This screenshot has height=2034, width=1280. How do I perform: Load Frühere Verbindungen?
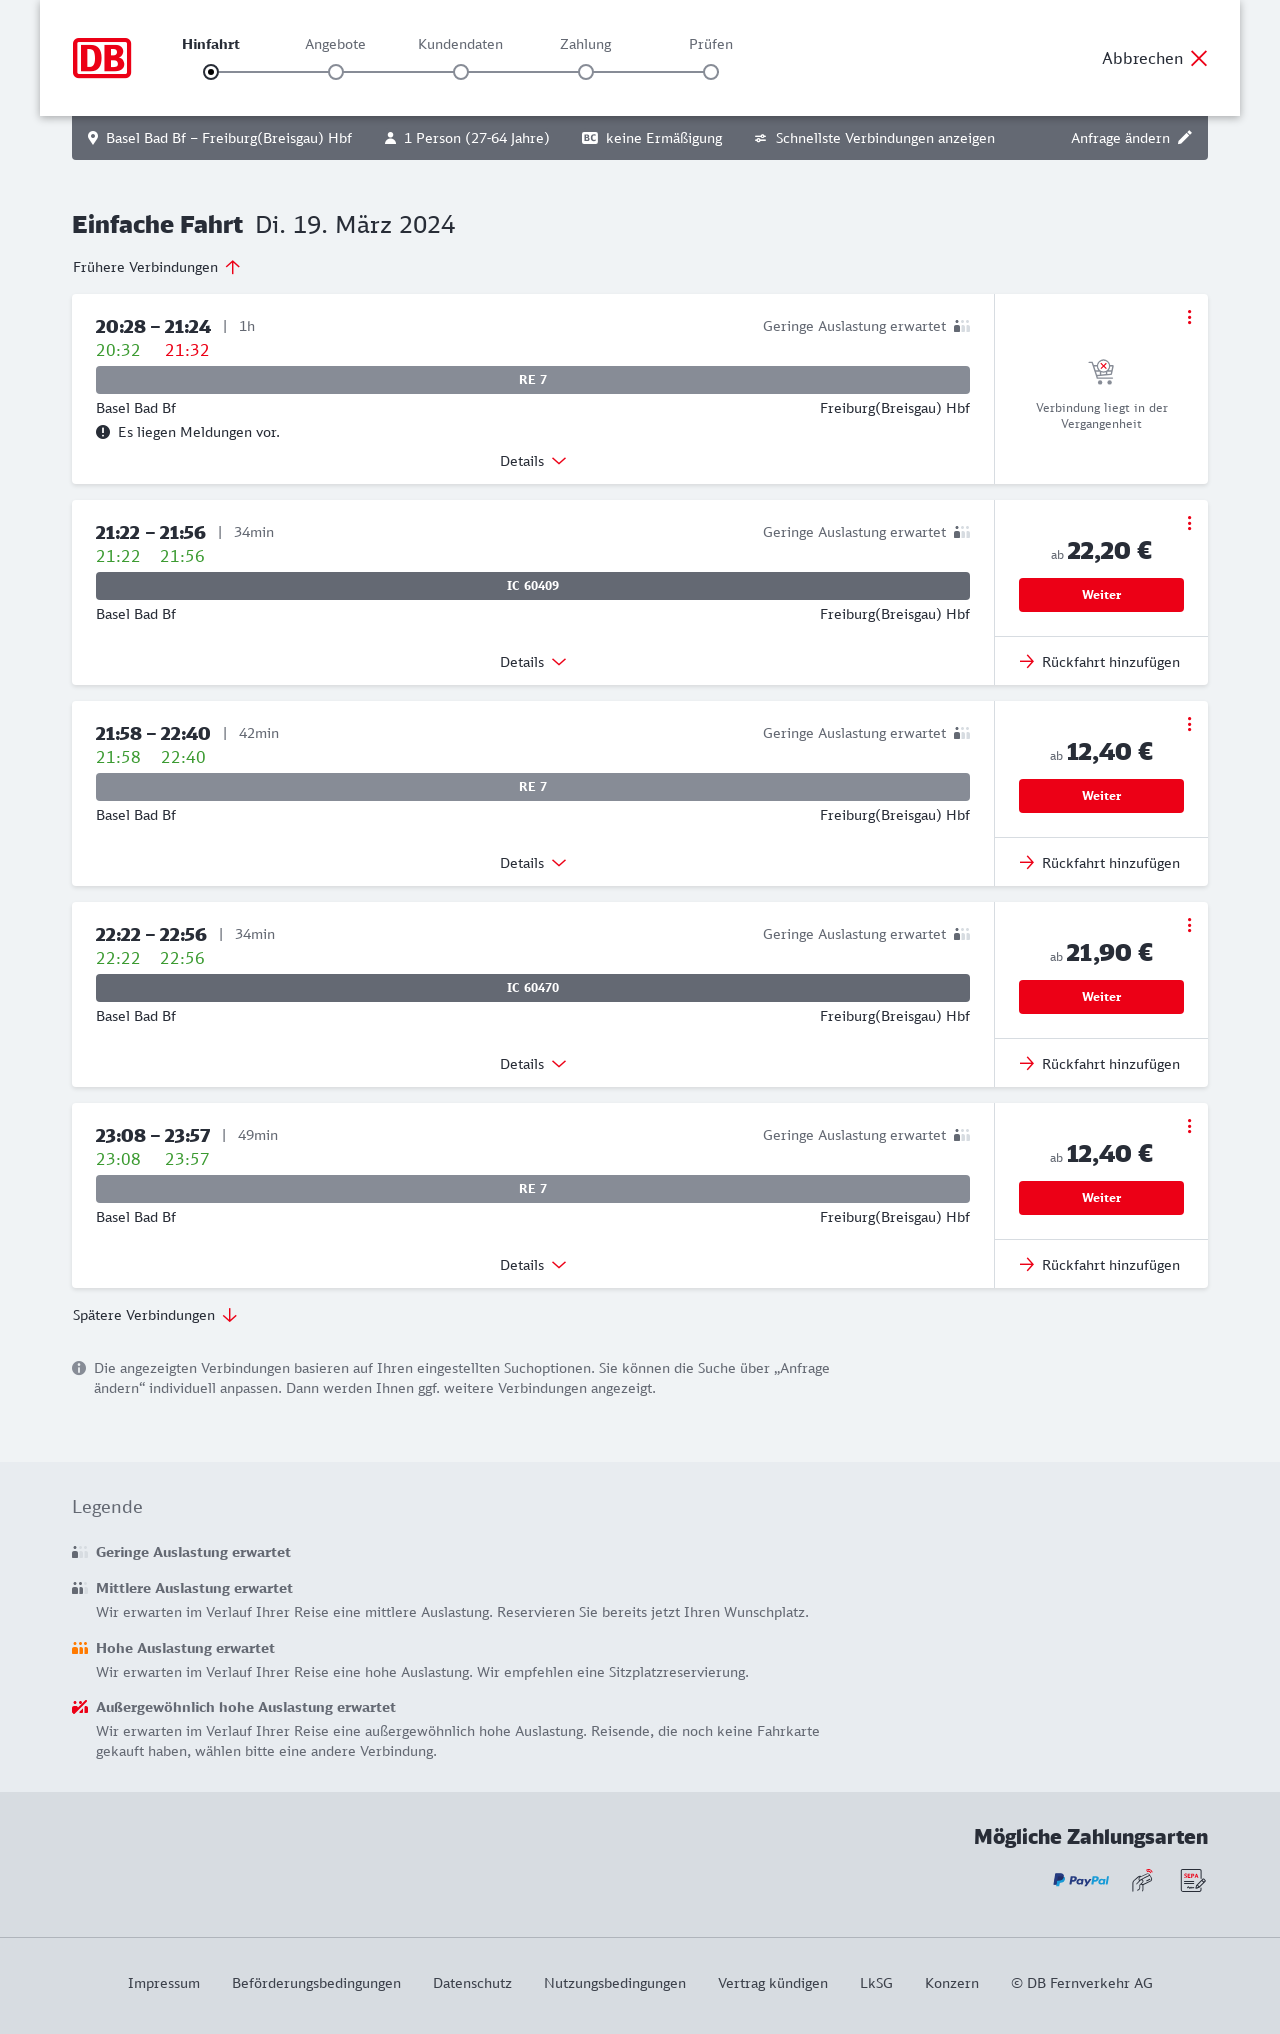click(x=157, y=267)
